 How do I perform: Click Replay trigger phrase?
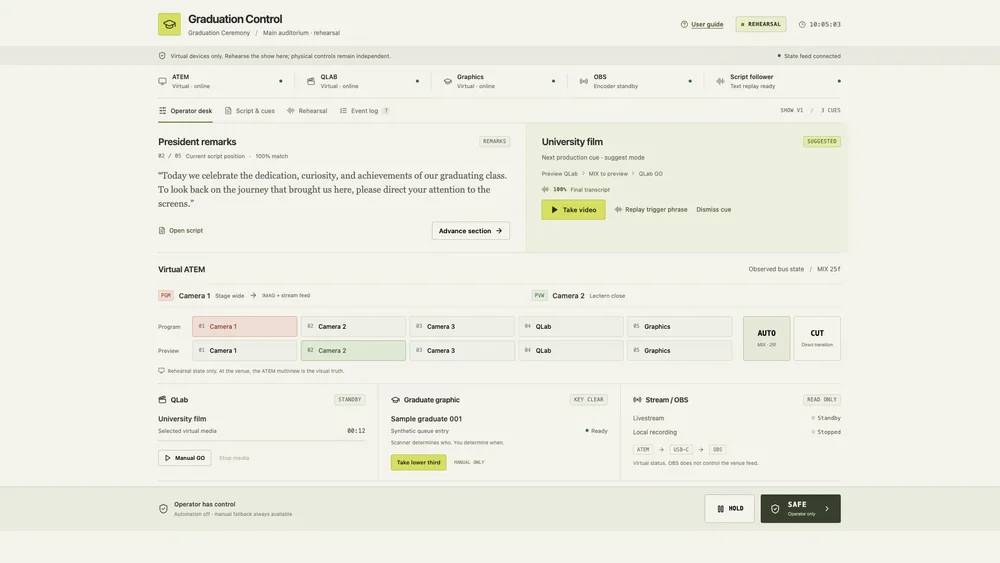point(651,210)
